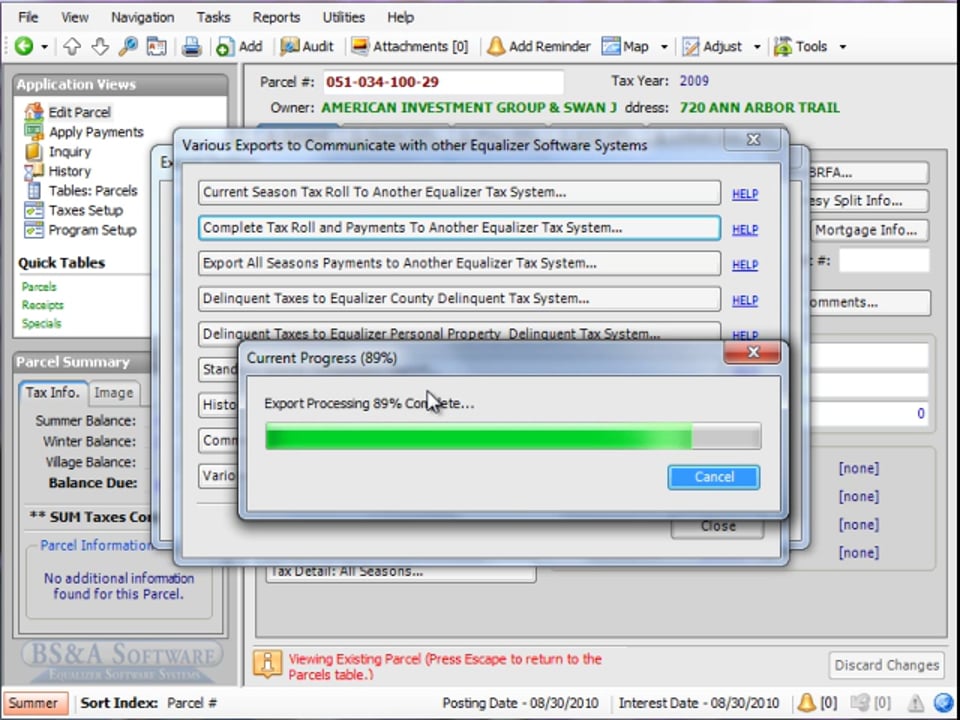960x720 pixels.
Task: Click Add Reminder bell button
Action: click(x=539, y=47)
